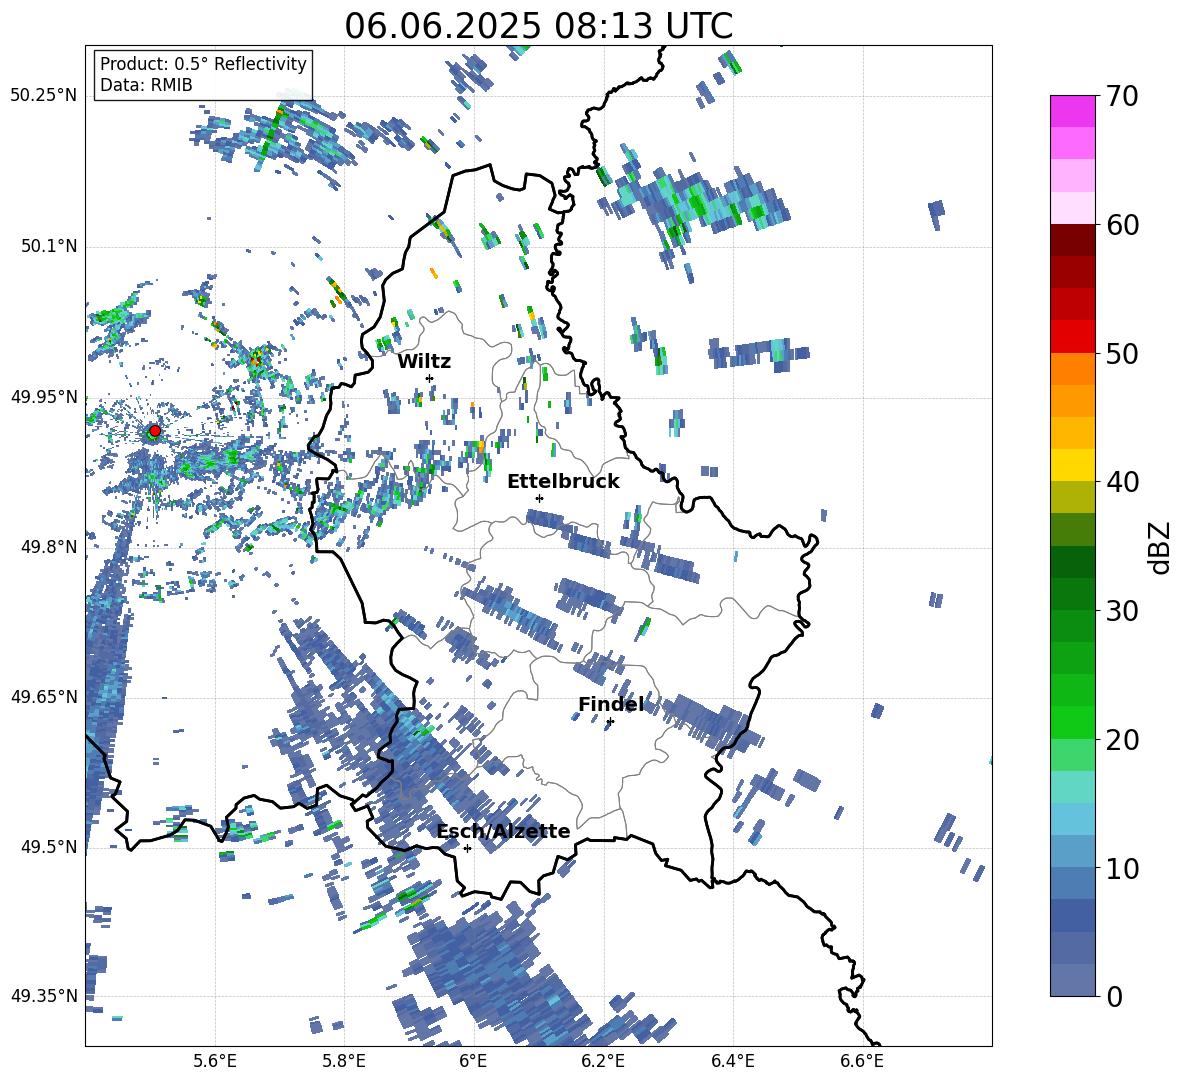
Task: Click the 49.35°N latitude label
Action: pos(44,996)
